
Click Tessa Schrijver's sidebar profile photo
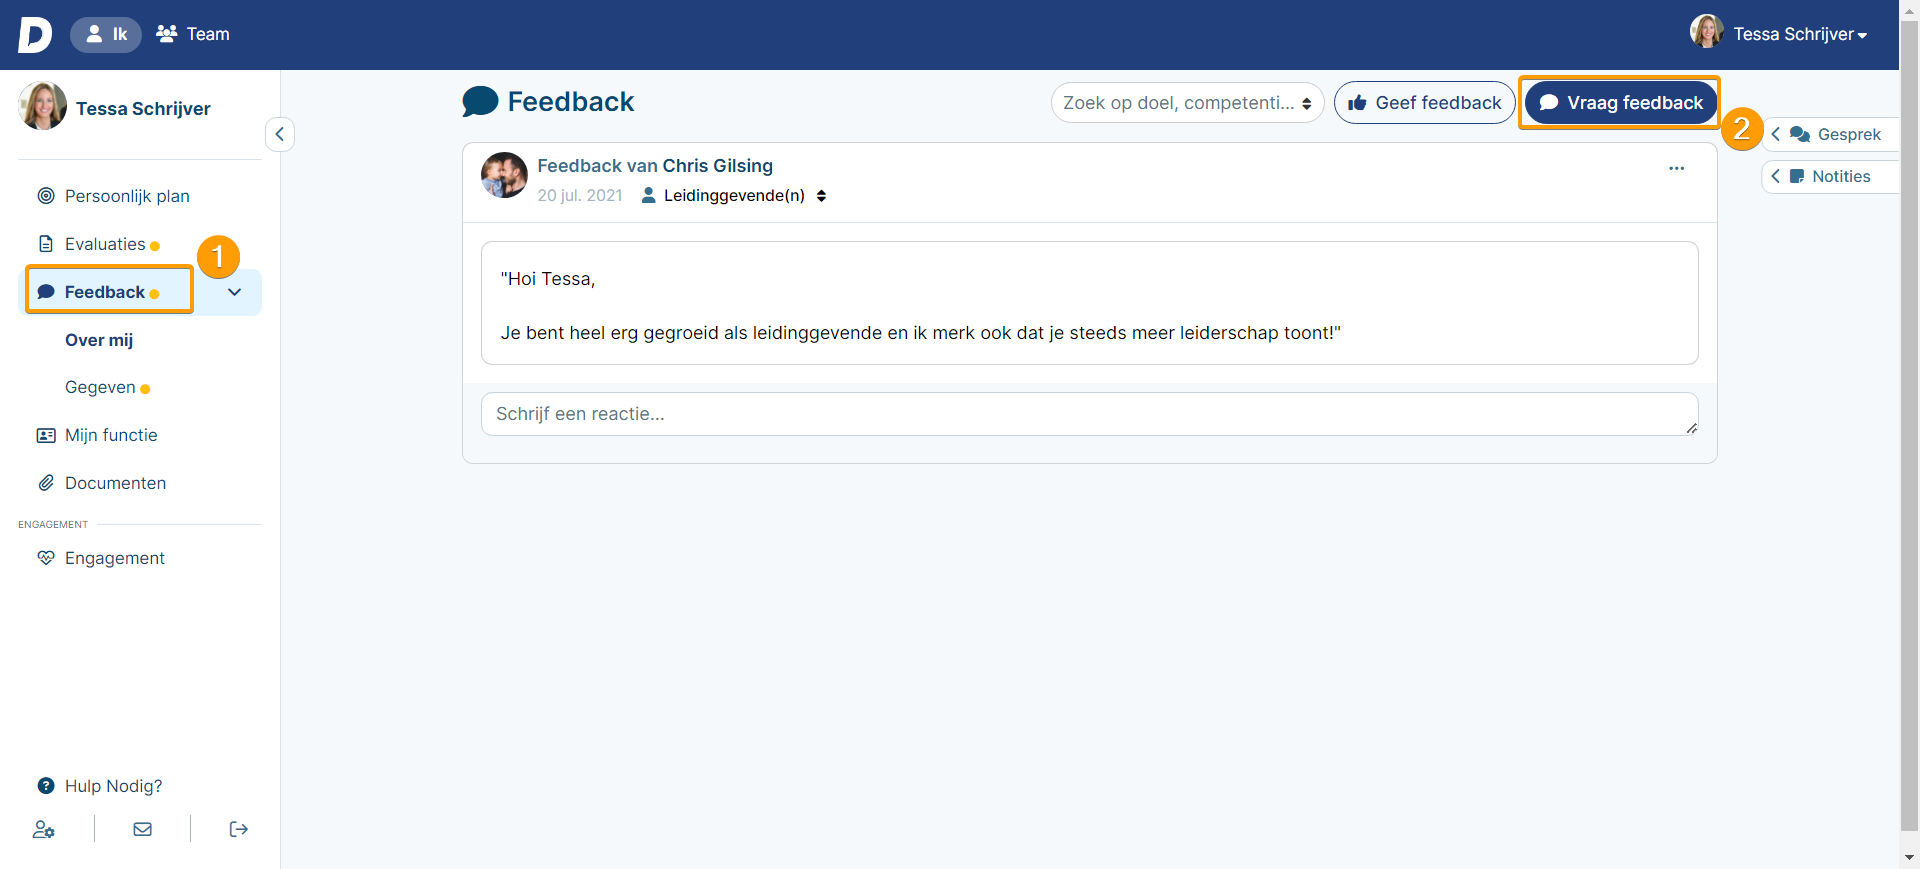click(43, 106)
